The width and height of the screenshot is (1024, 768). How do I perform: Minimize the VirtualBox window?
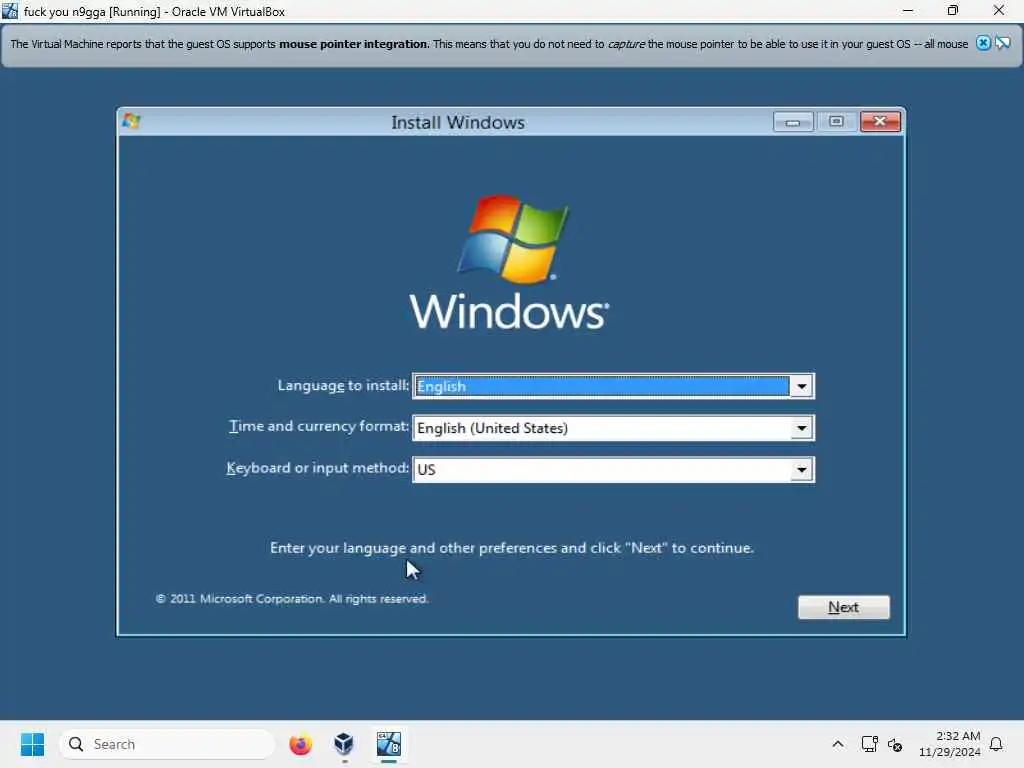(908, 10)
